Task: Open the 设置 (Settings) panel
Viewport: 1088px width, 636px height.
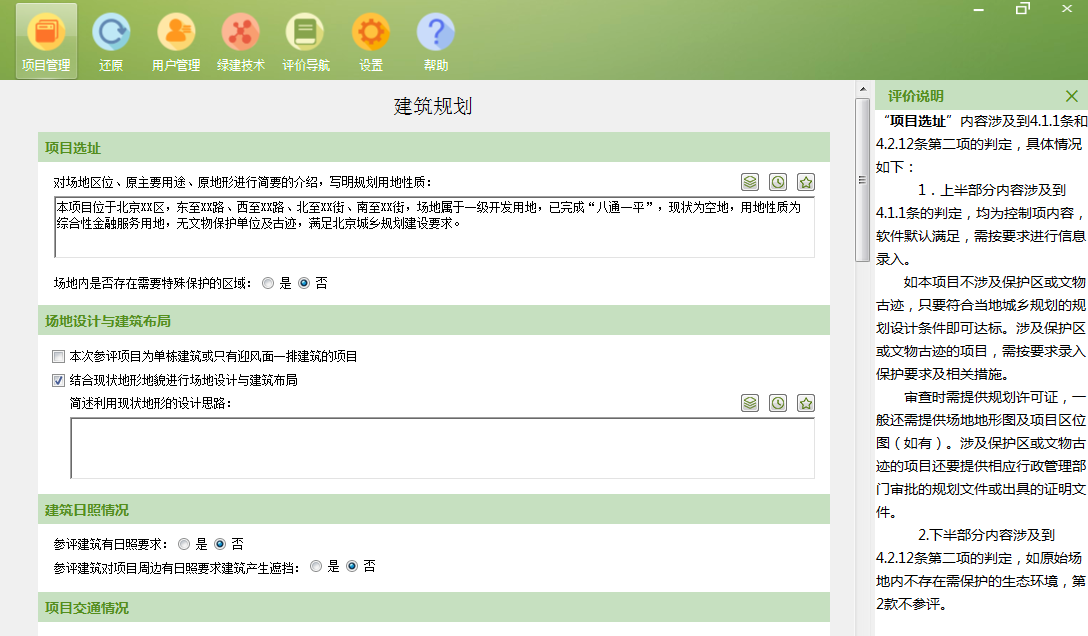Action: (x=371, y=38)
